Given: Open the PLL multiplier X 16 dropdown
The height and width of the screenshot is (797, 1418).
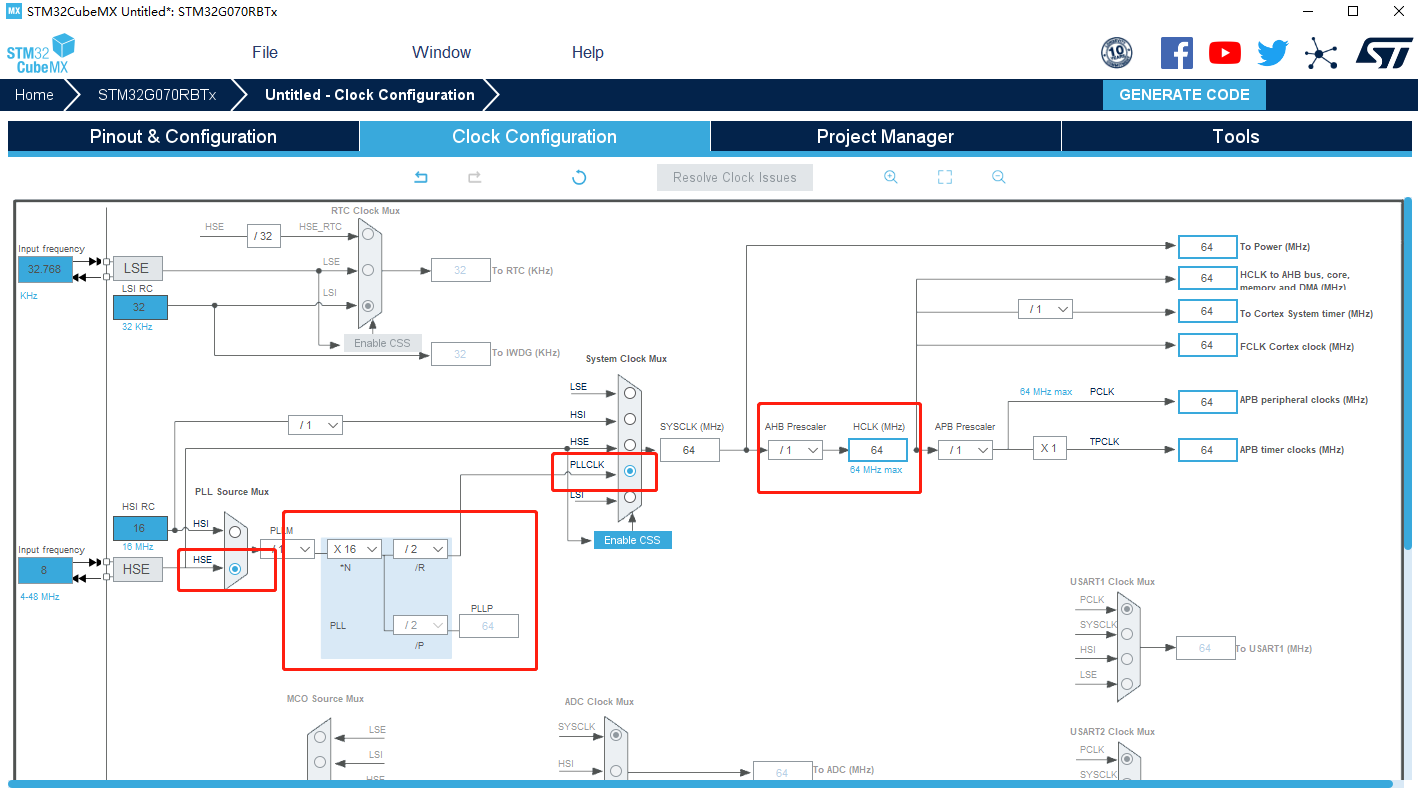Looking at the screenshot, I should [354, 549].
